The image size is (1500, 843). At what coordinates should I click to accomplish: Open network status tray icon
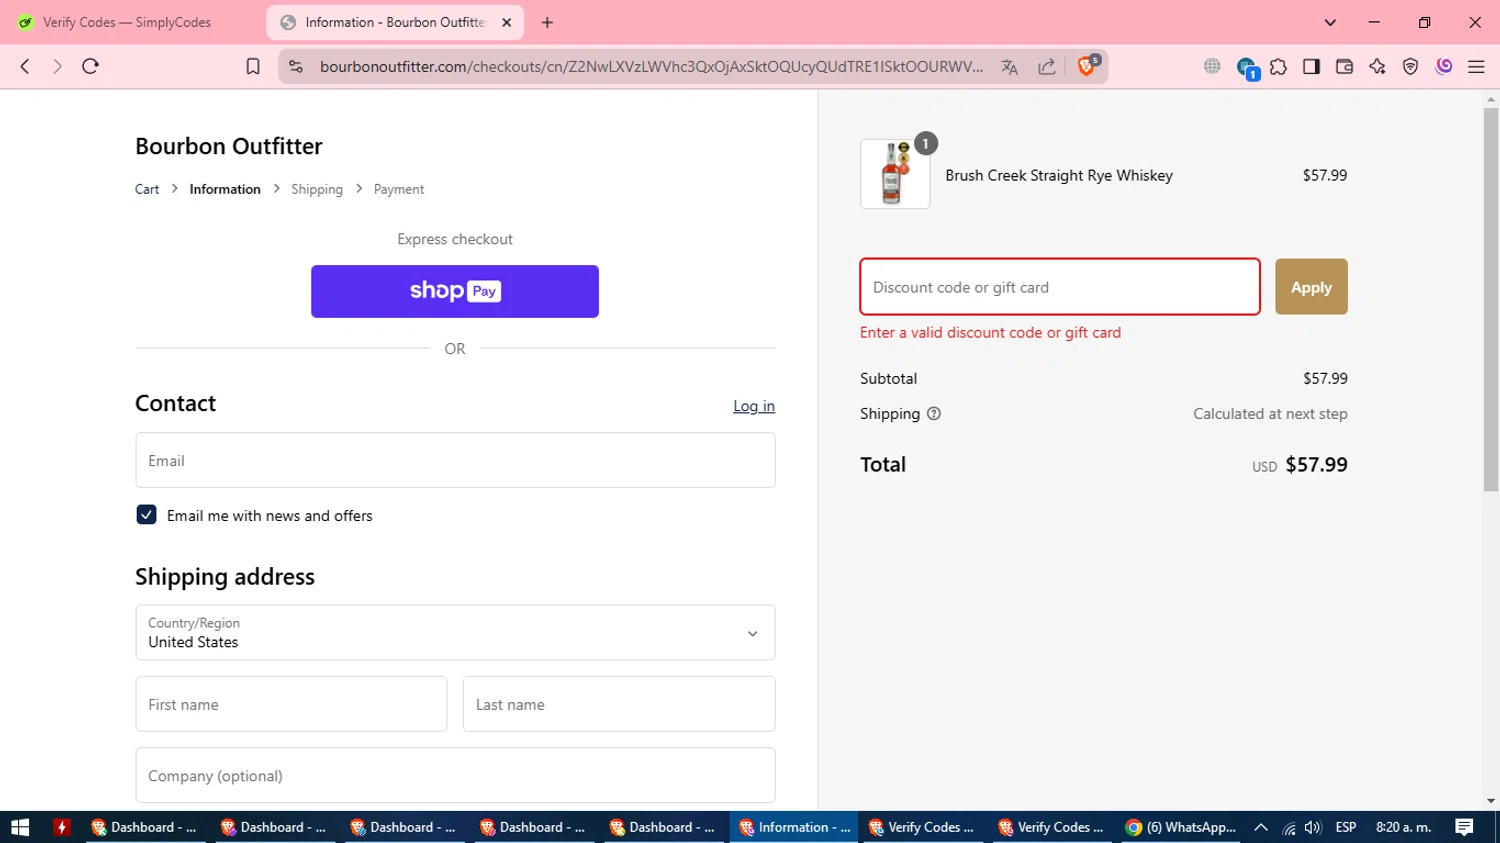(1289, 828)
